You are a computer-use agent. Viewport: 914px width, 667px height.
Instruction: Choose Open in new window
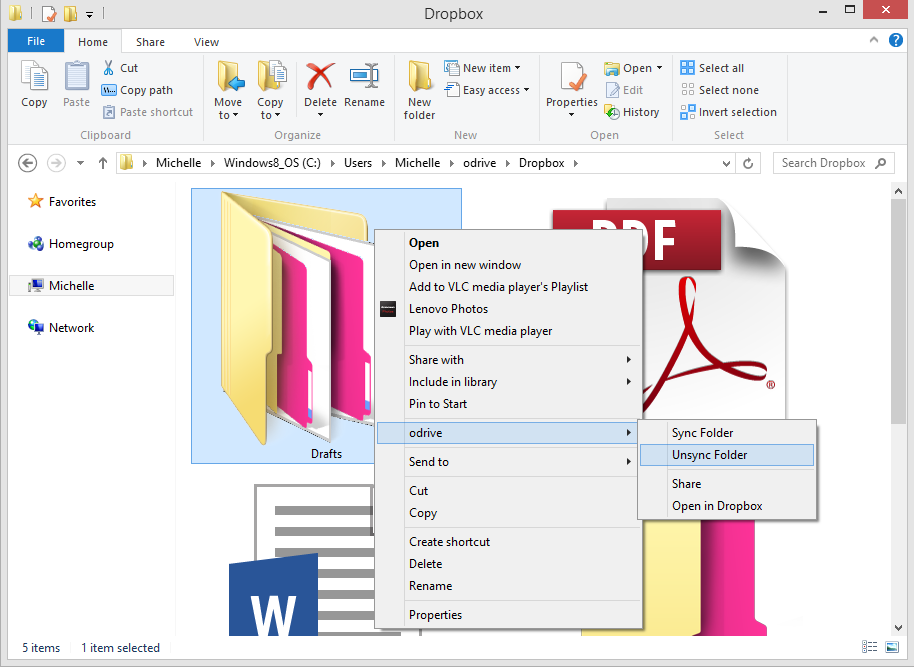pyautogui.click(x=508, y=265)
